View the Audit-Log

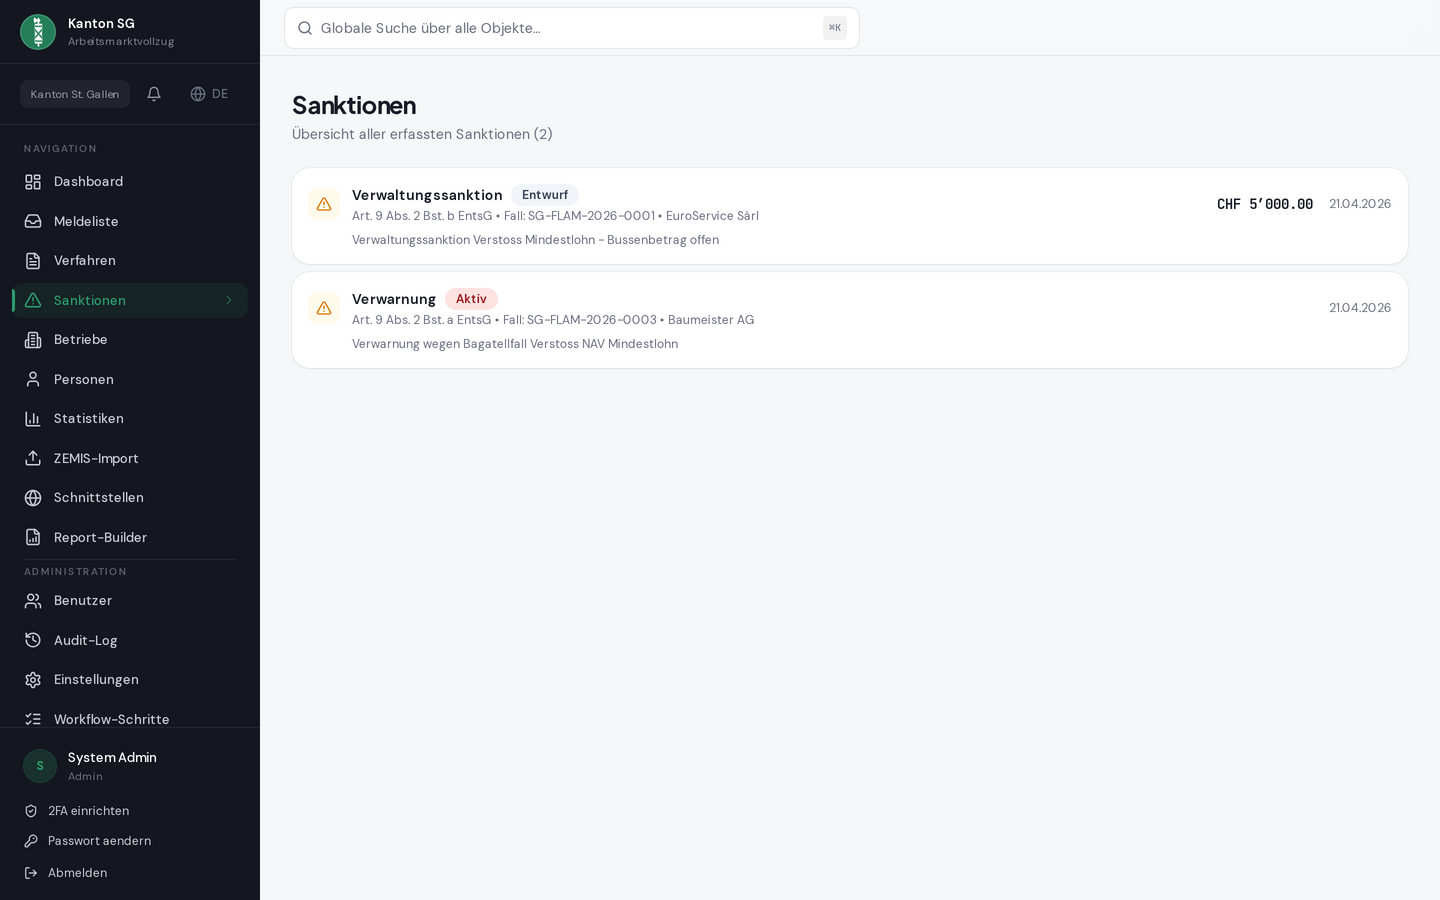pyautogui.click(x=130, y=640)
